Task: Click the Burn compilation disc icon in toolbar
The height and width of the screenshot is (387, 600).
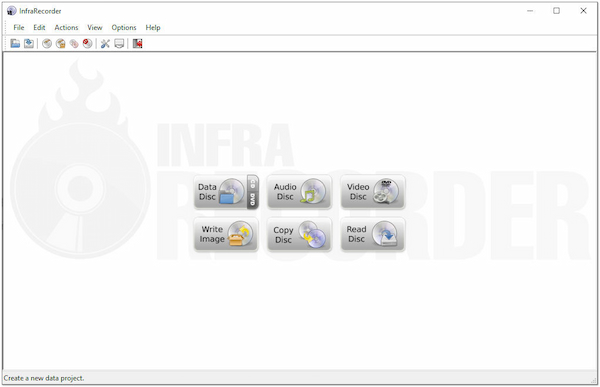Action: 47,44
